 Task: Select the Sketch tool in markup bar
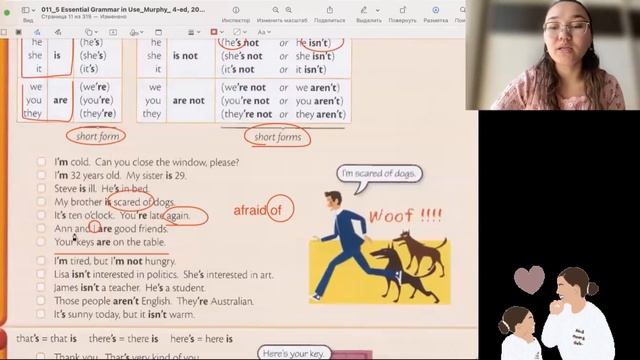[x=37, y=32]
